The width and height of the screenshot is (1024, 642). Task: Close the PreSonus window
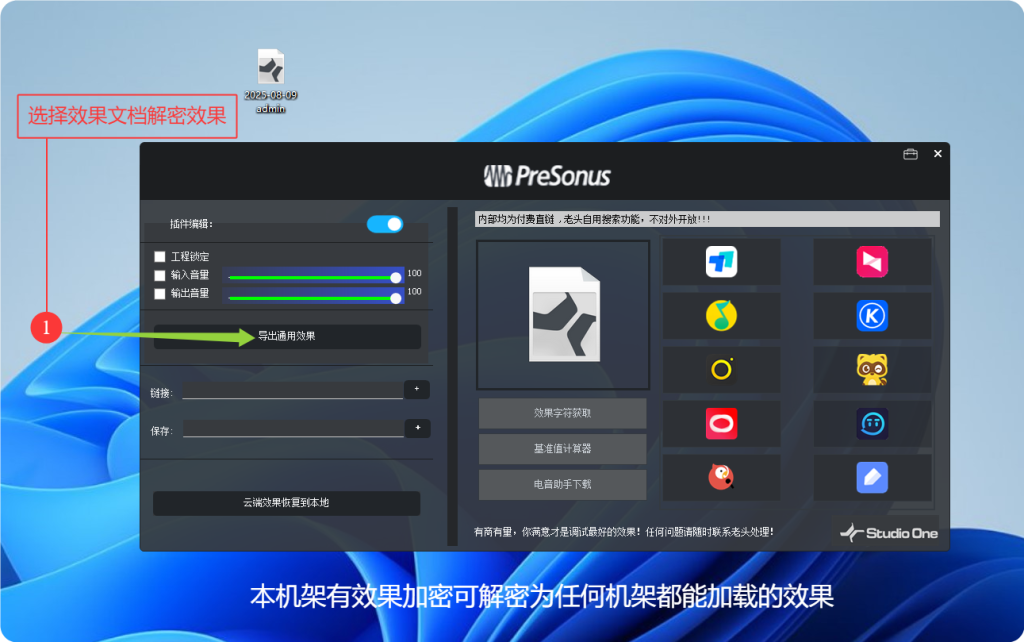point(938,153)
